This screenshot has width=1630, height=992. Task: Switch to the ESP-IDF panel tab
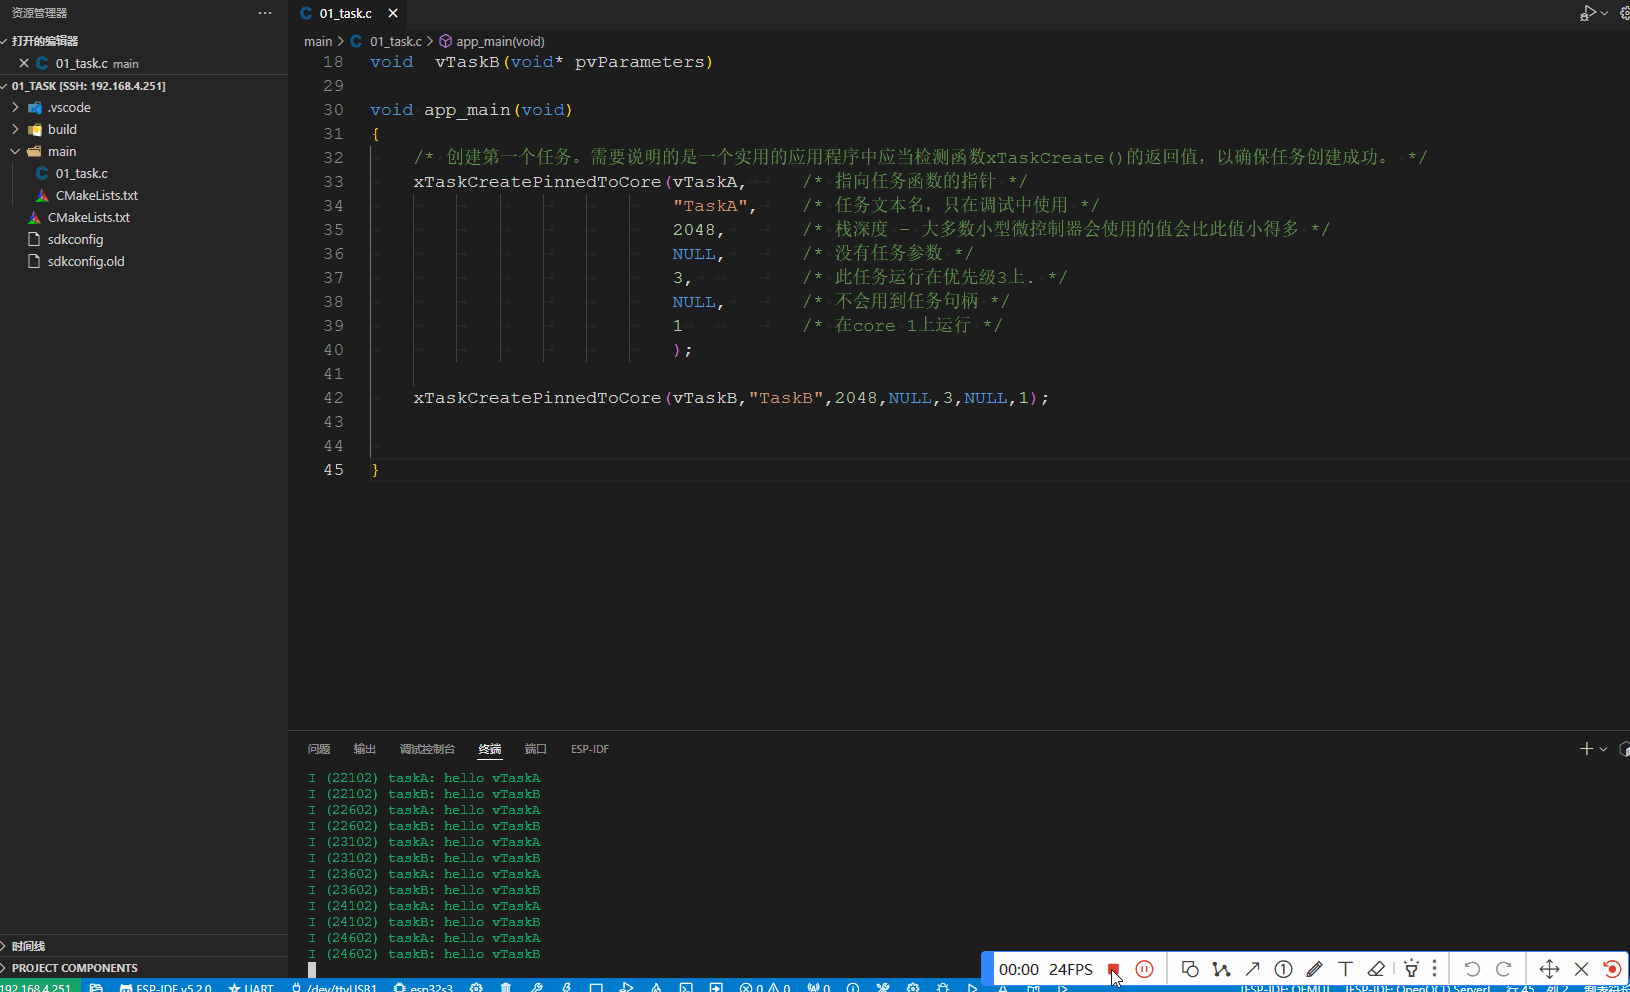590,749
